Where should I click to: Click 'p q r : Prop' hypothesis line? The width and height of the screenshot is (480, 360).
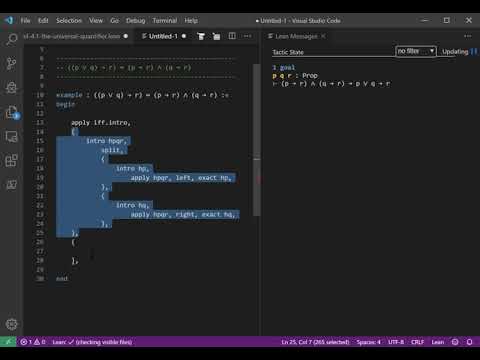[295, 76]
